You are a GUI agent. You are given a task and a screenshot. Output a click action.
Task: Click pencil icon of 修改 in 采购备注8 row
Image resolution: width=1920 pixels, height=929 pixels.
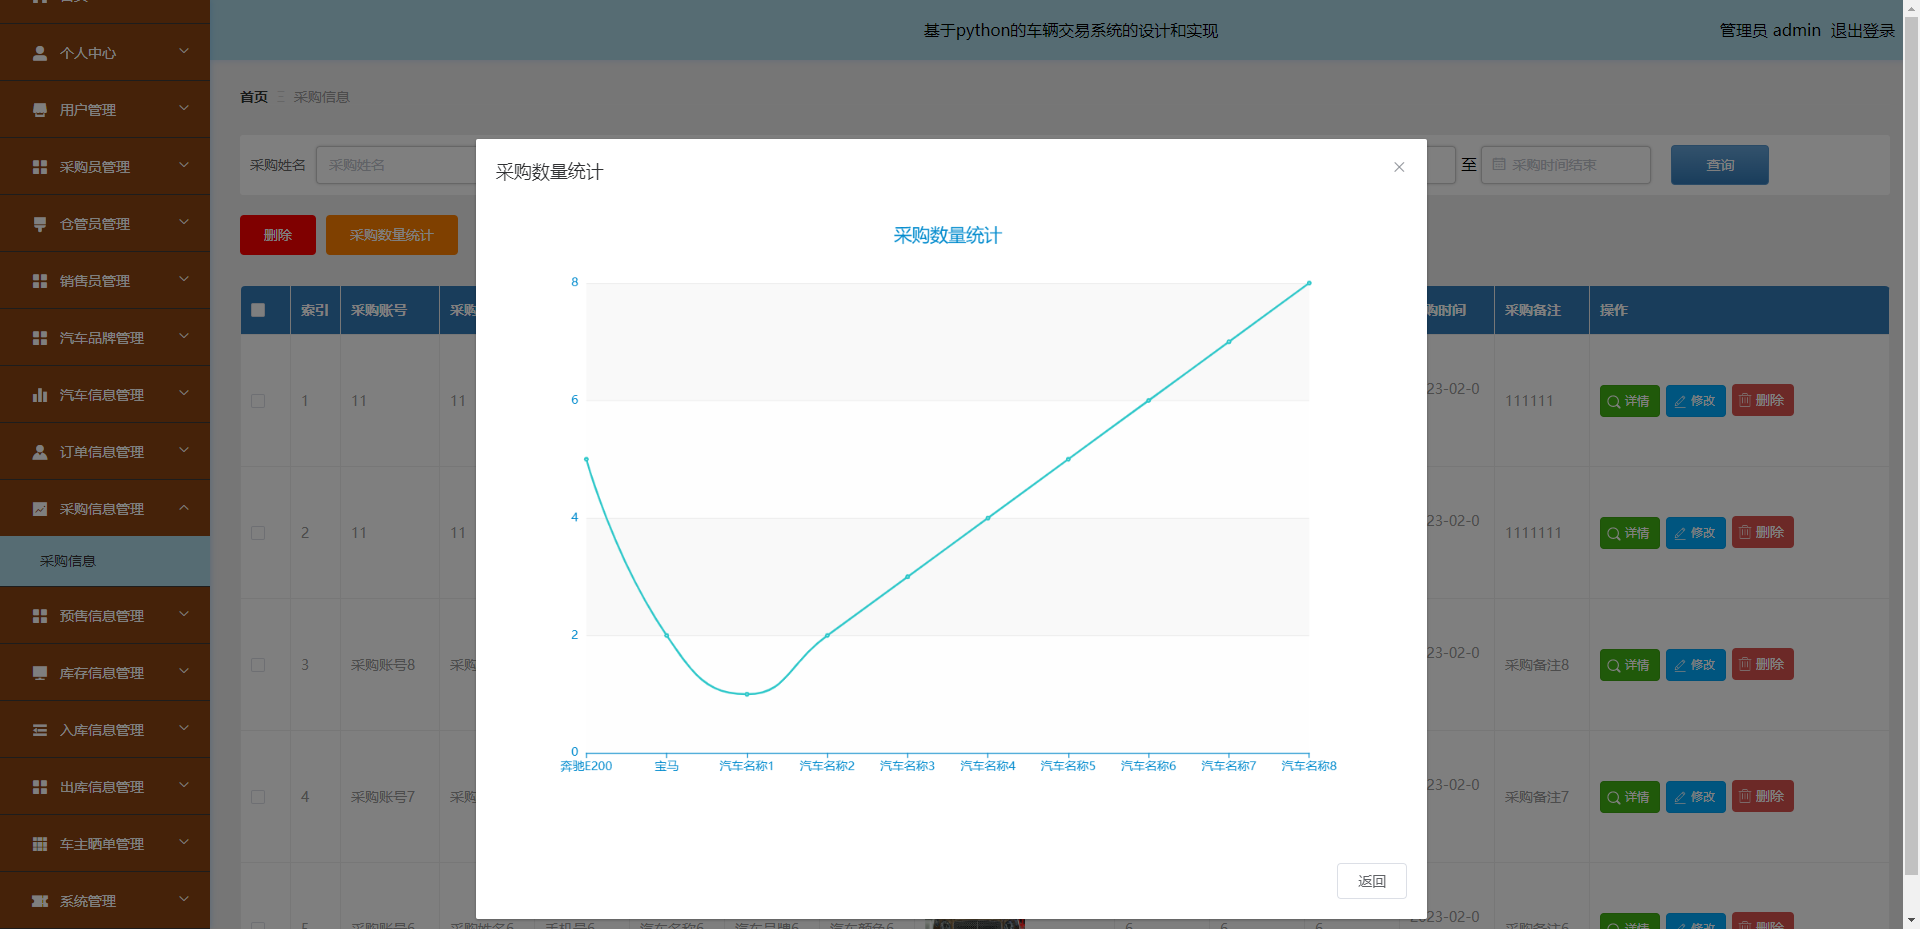tap(1680, 665)
